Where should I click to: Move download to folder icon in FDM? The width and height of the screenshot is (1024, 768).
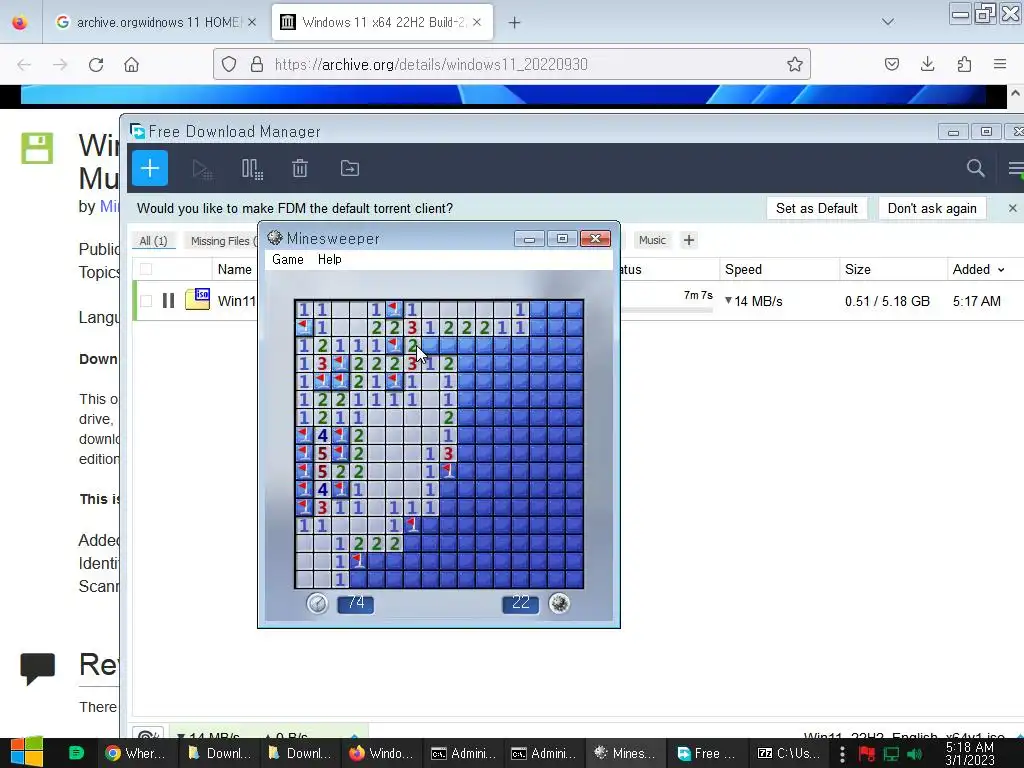[x=349, y=168]
